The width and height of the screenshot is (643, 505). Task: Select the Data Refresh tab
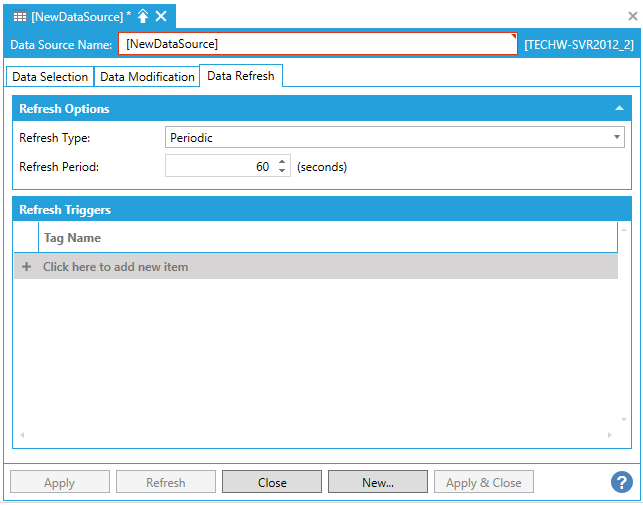(240, 76)
